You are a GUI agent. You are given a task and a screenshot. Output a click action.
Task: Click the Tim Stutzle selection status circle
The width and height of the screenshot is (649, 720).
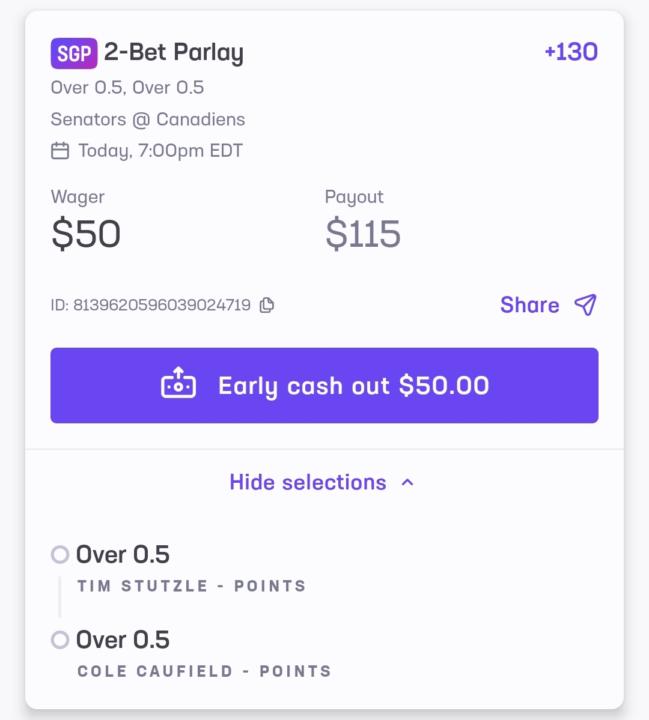click(x=60, y=554)
